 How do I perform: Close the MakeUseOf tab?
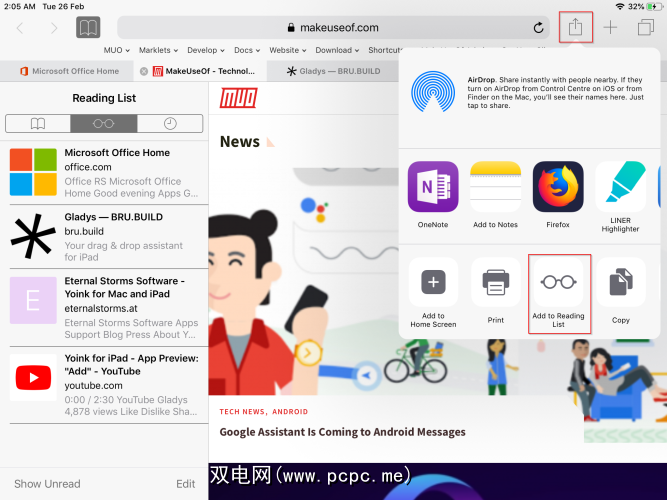pyautogui.click(x=144, y=71)
